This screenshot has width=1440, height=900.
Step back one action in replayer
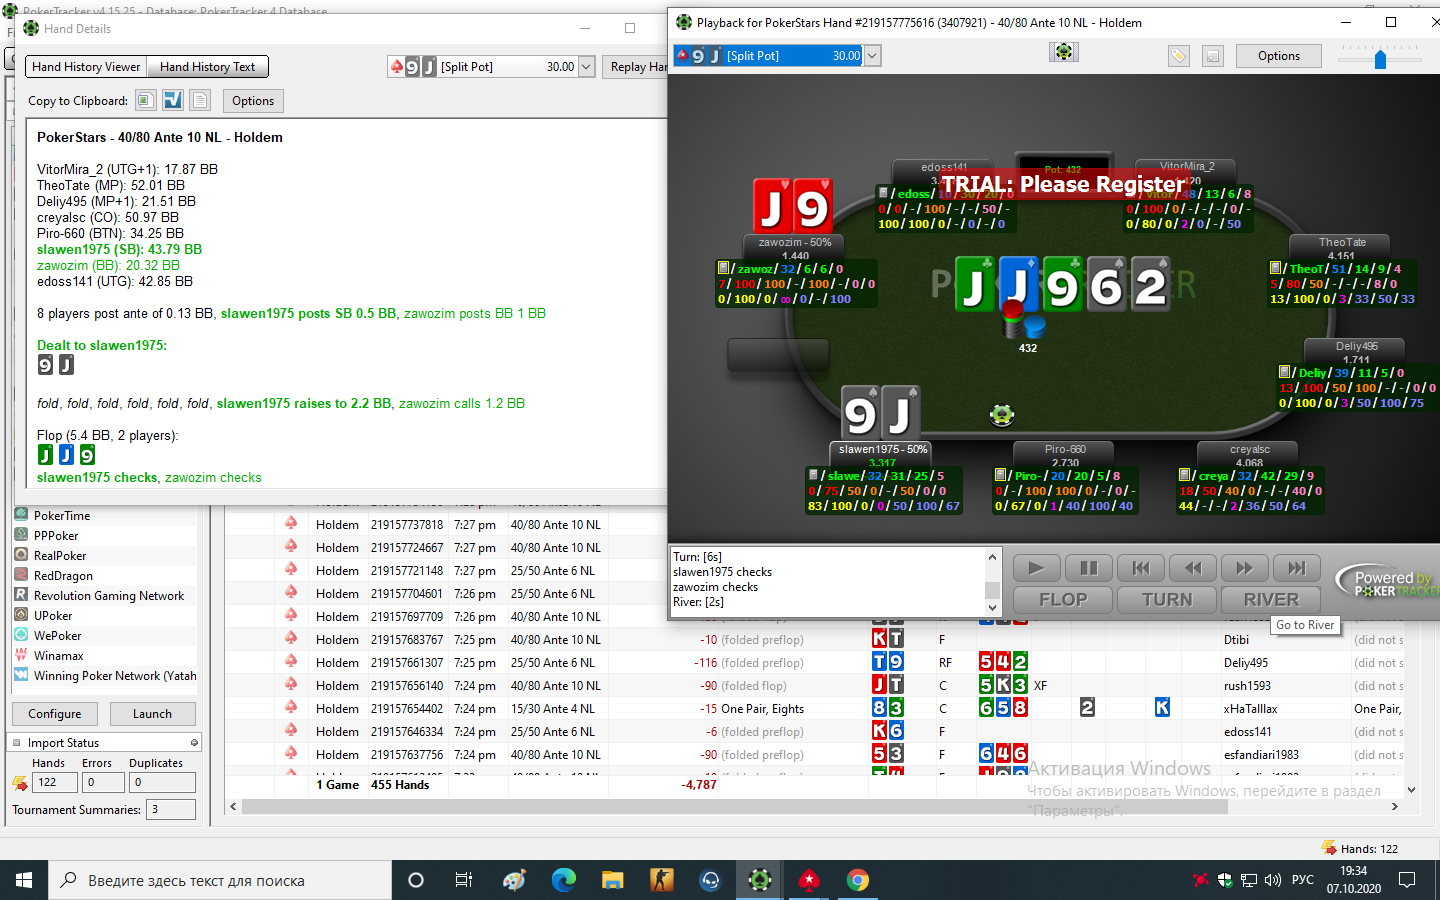(1193, 568)
